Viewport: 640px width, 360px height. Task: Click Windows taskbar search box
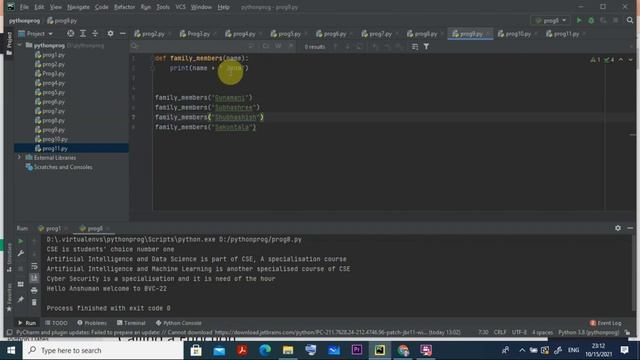coord(103,350)
